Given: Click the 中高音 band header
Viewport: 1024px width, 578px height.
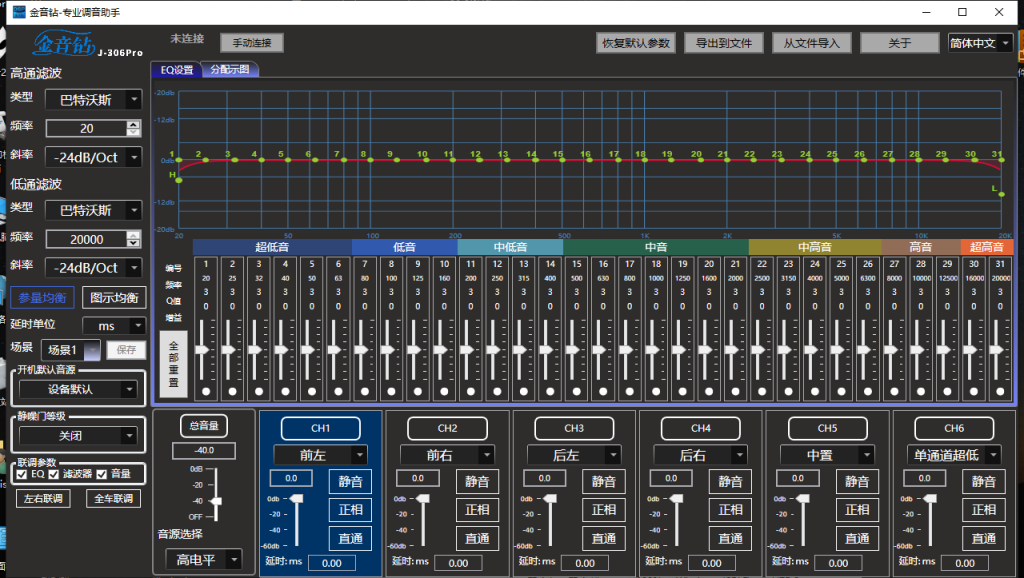Looking at the screenshot, I should tap(815, 247).
